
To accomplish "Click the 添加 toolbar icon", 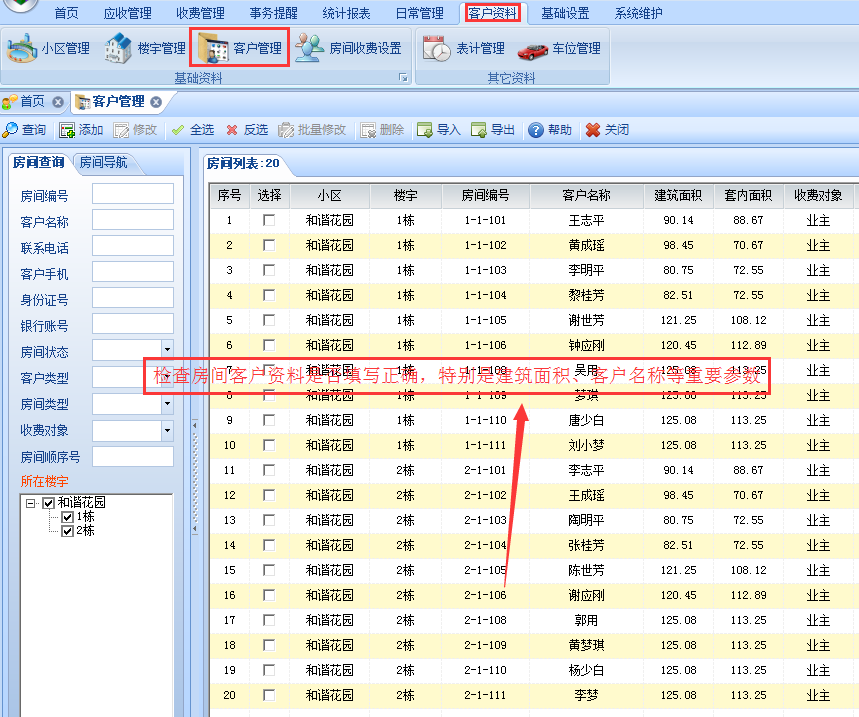I will [67, 130].
